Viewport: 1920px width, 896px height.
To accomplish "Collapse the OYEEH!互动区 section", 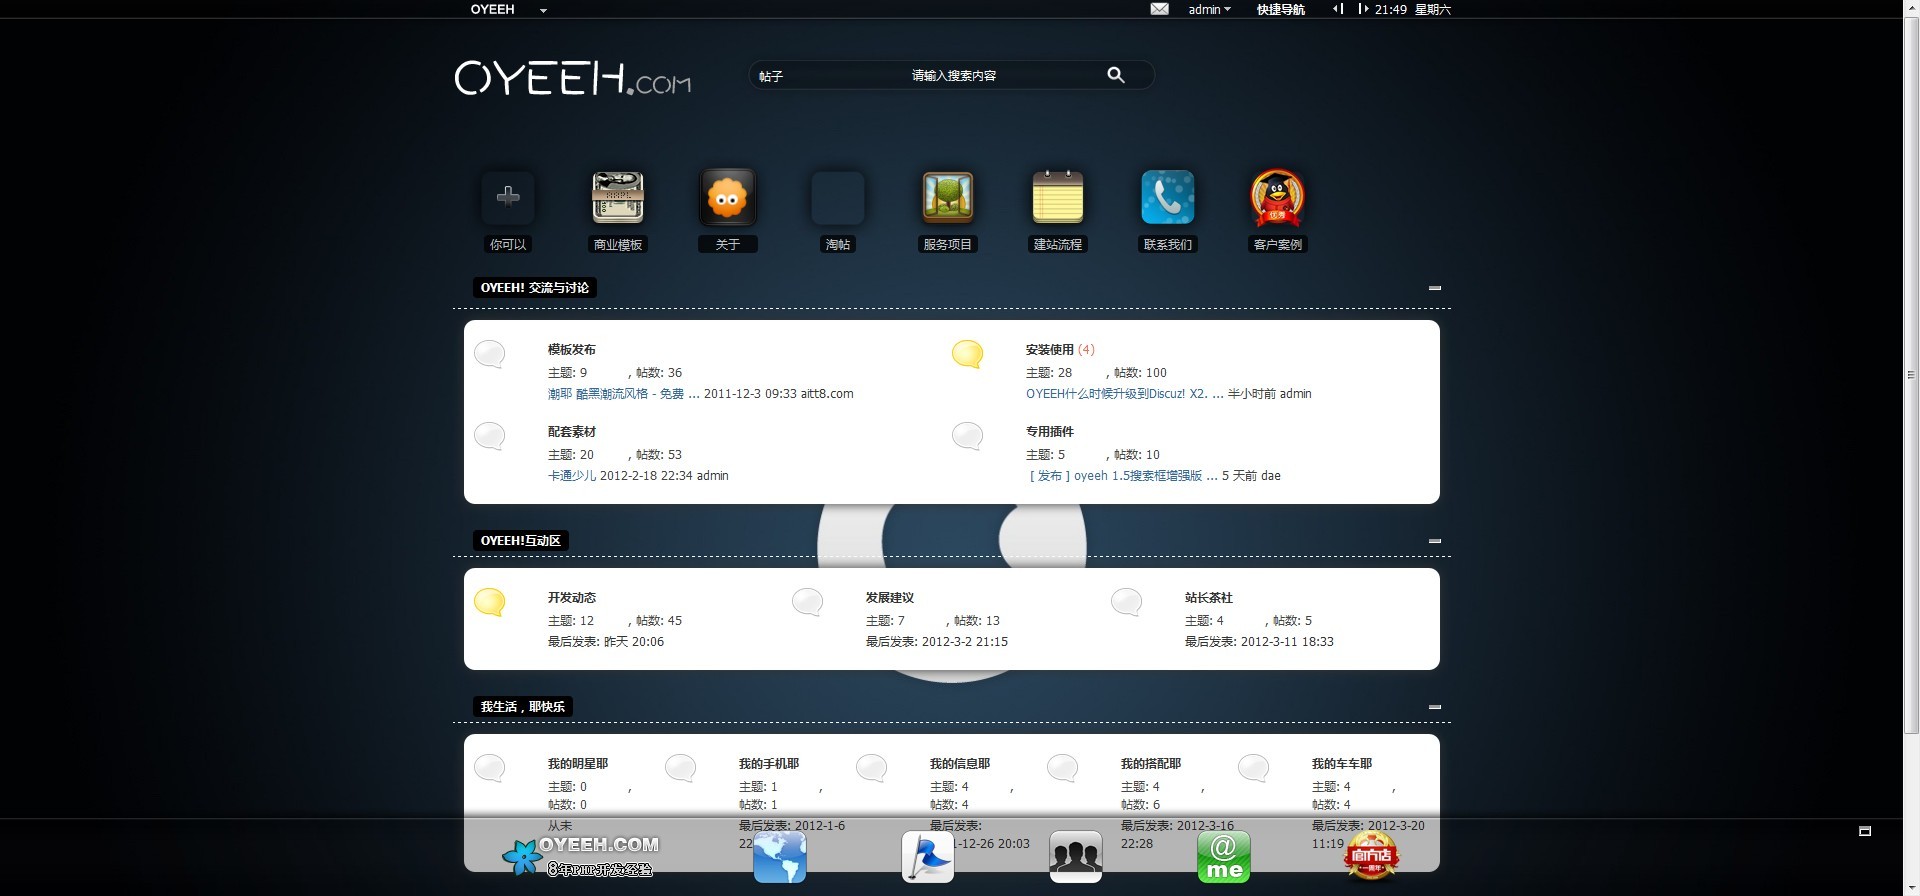I will coord(1435,541).
